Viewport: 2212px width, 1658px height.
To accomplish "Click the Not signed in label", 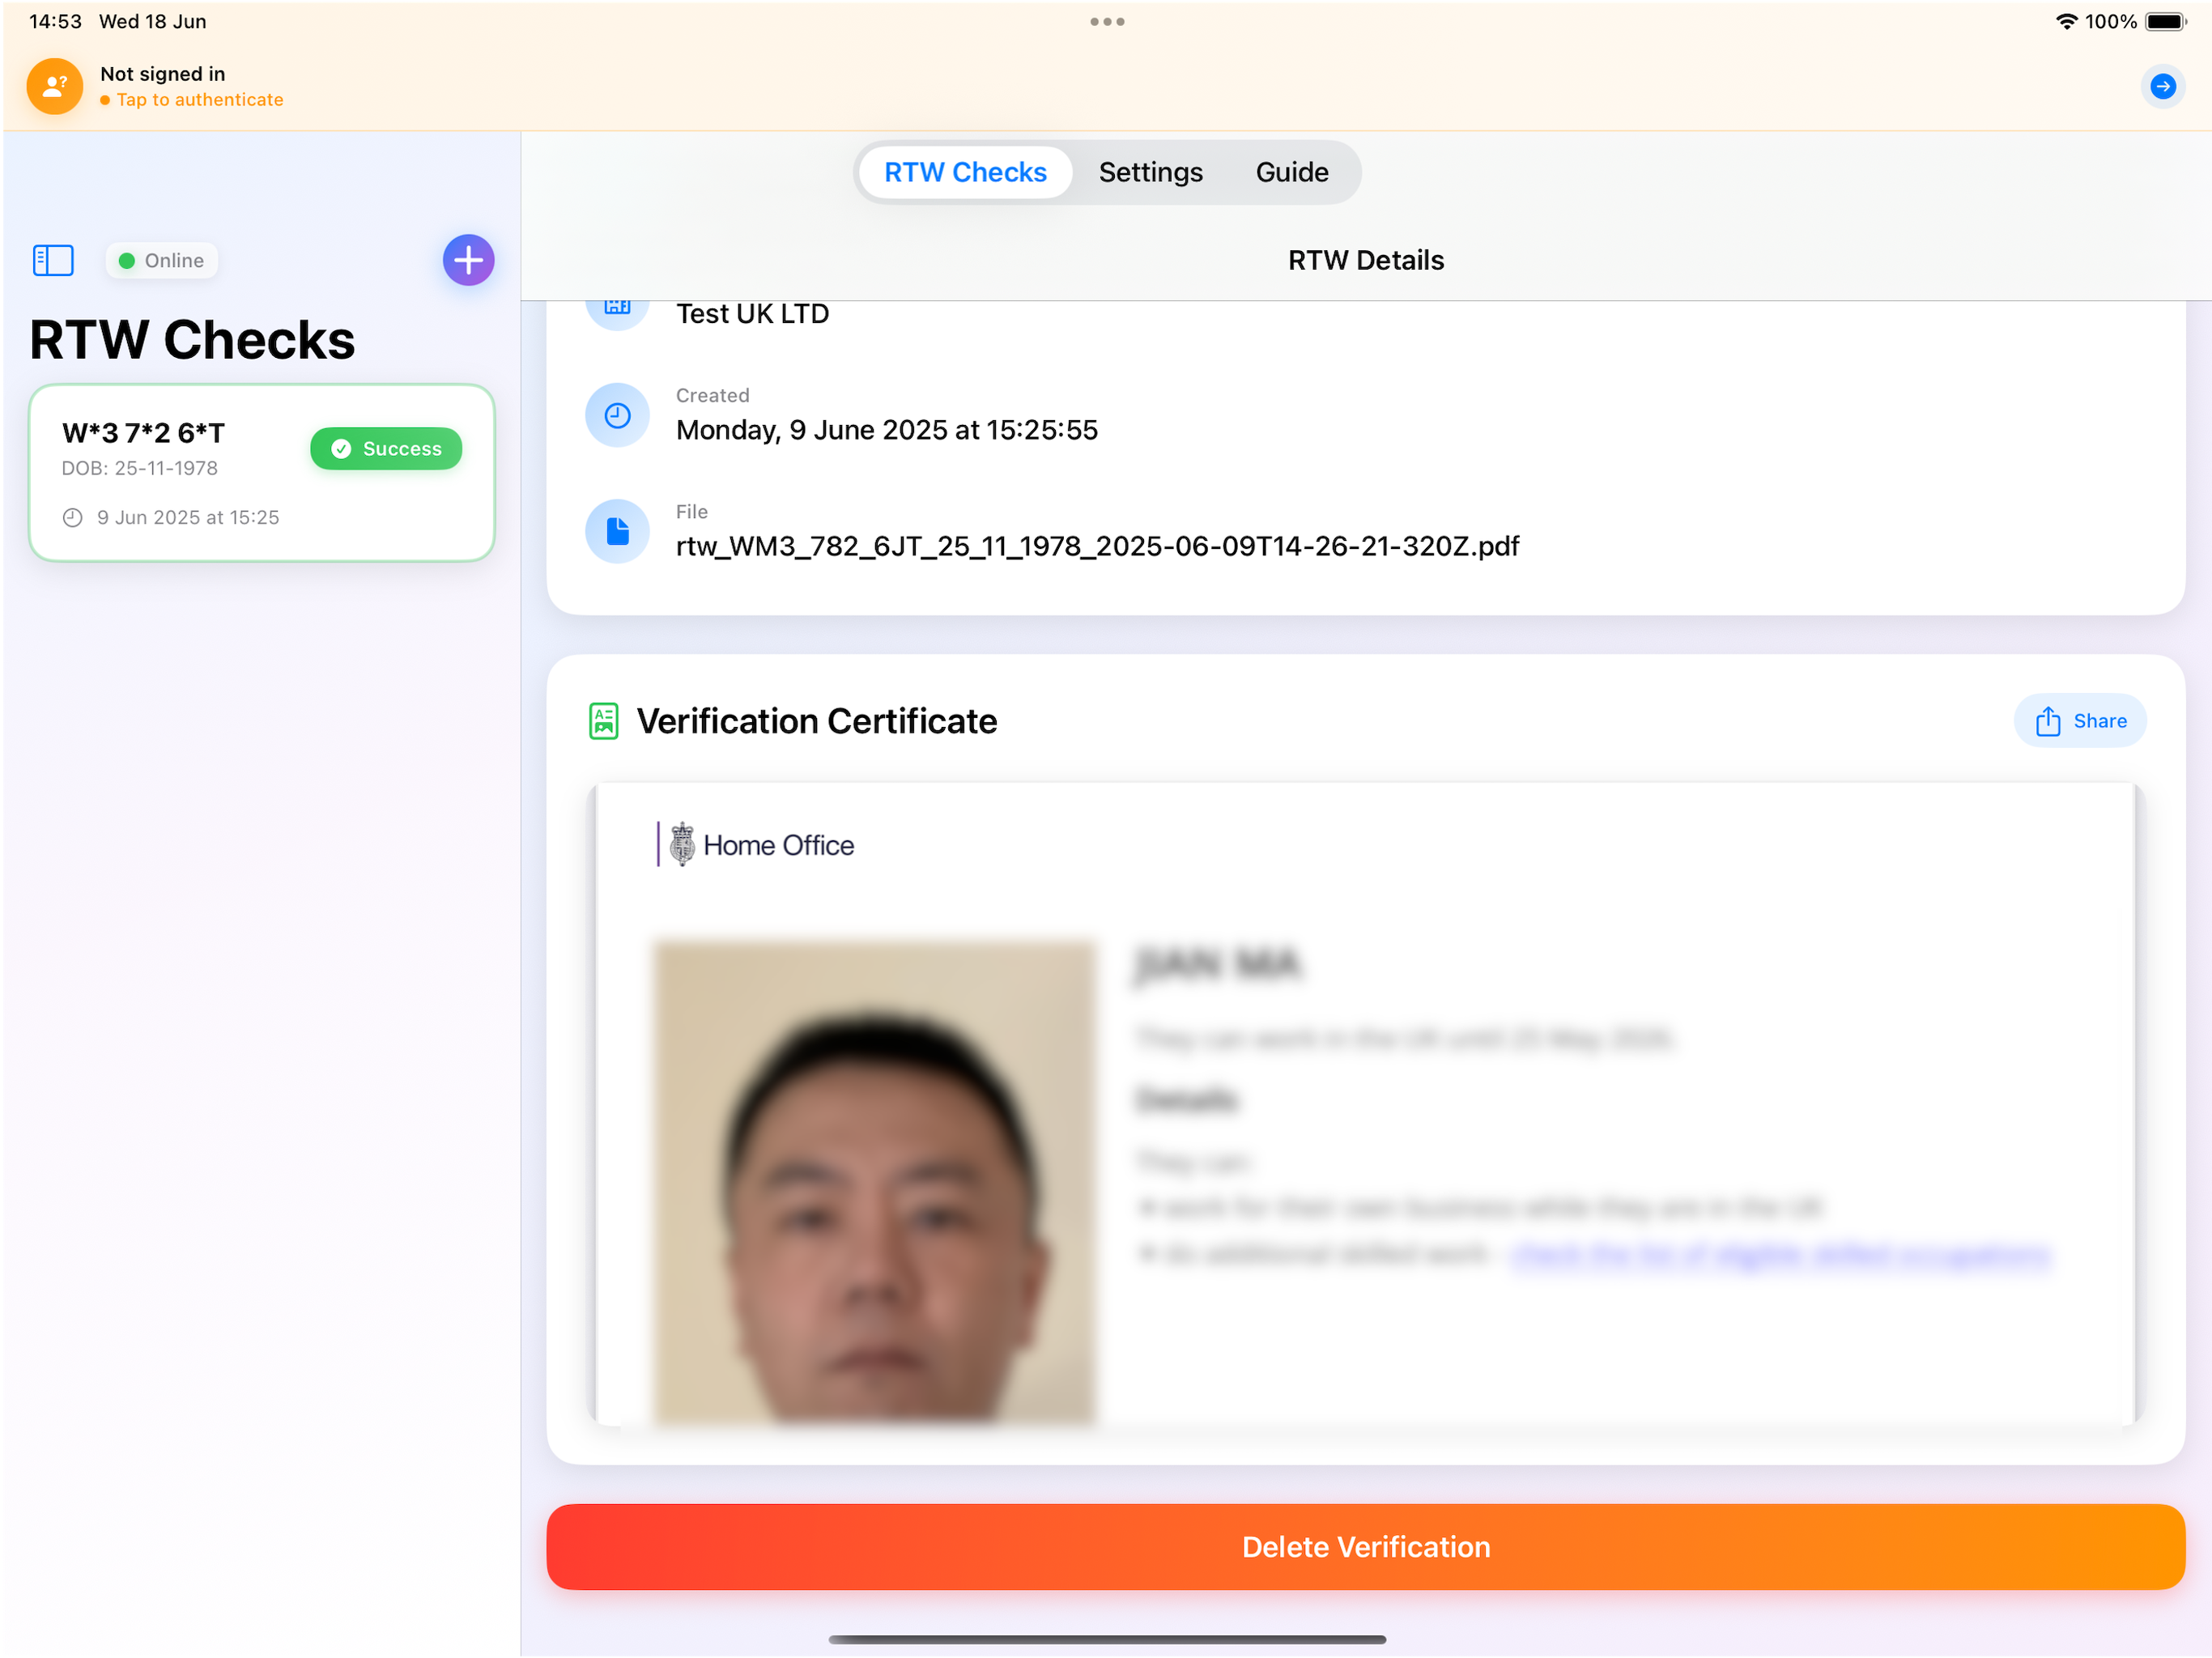I will tap(162, 73).
